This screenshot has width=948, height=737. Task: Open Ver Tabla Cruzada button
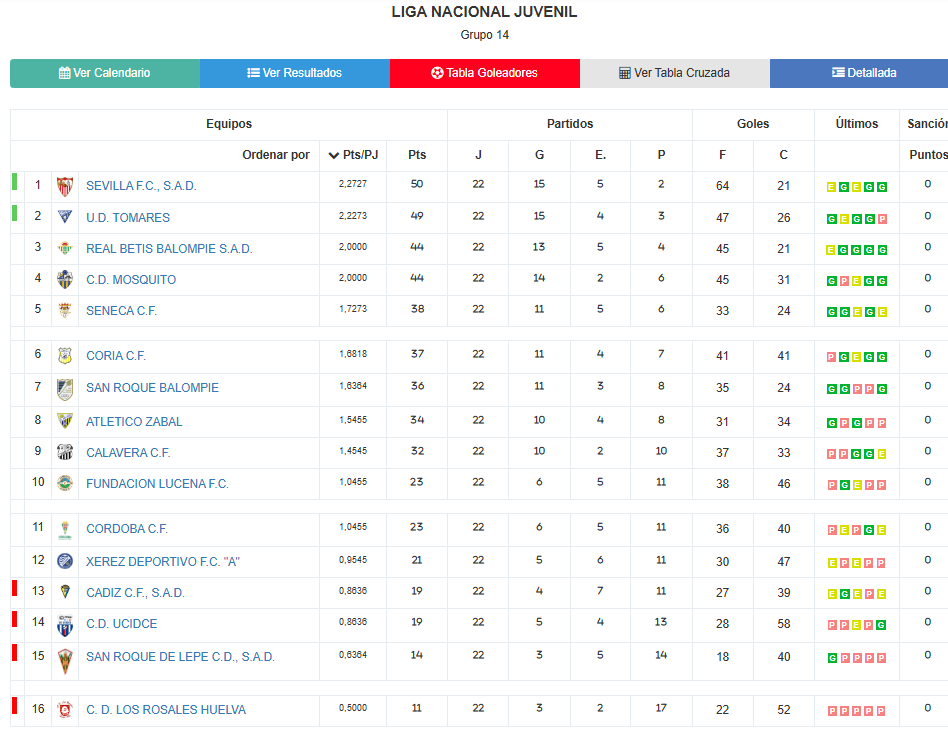pos(674,73)
